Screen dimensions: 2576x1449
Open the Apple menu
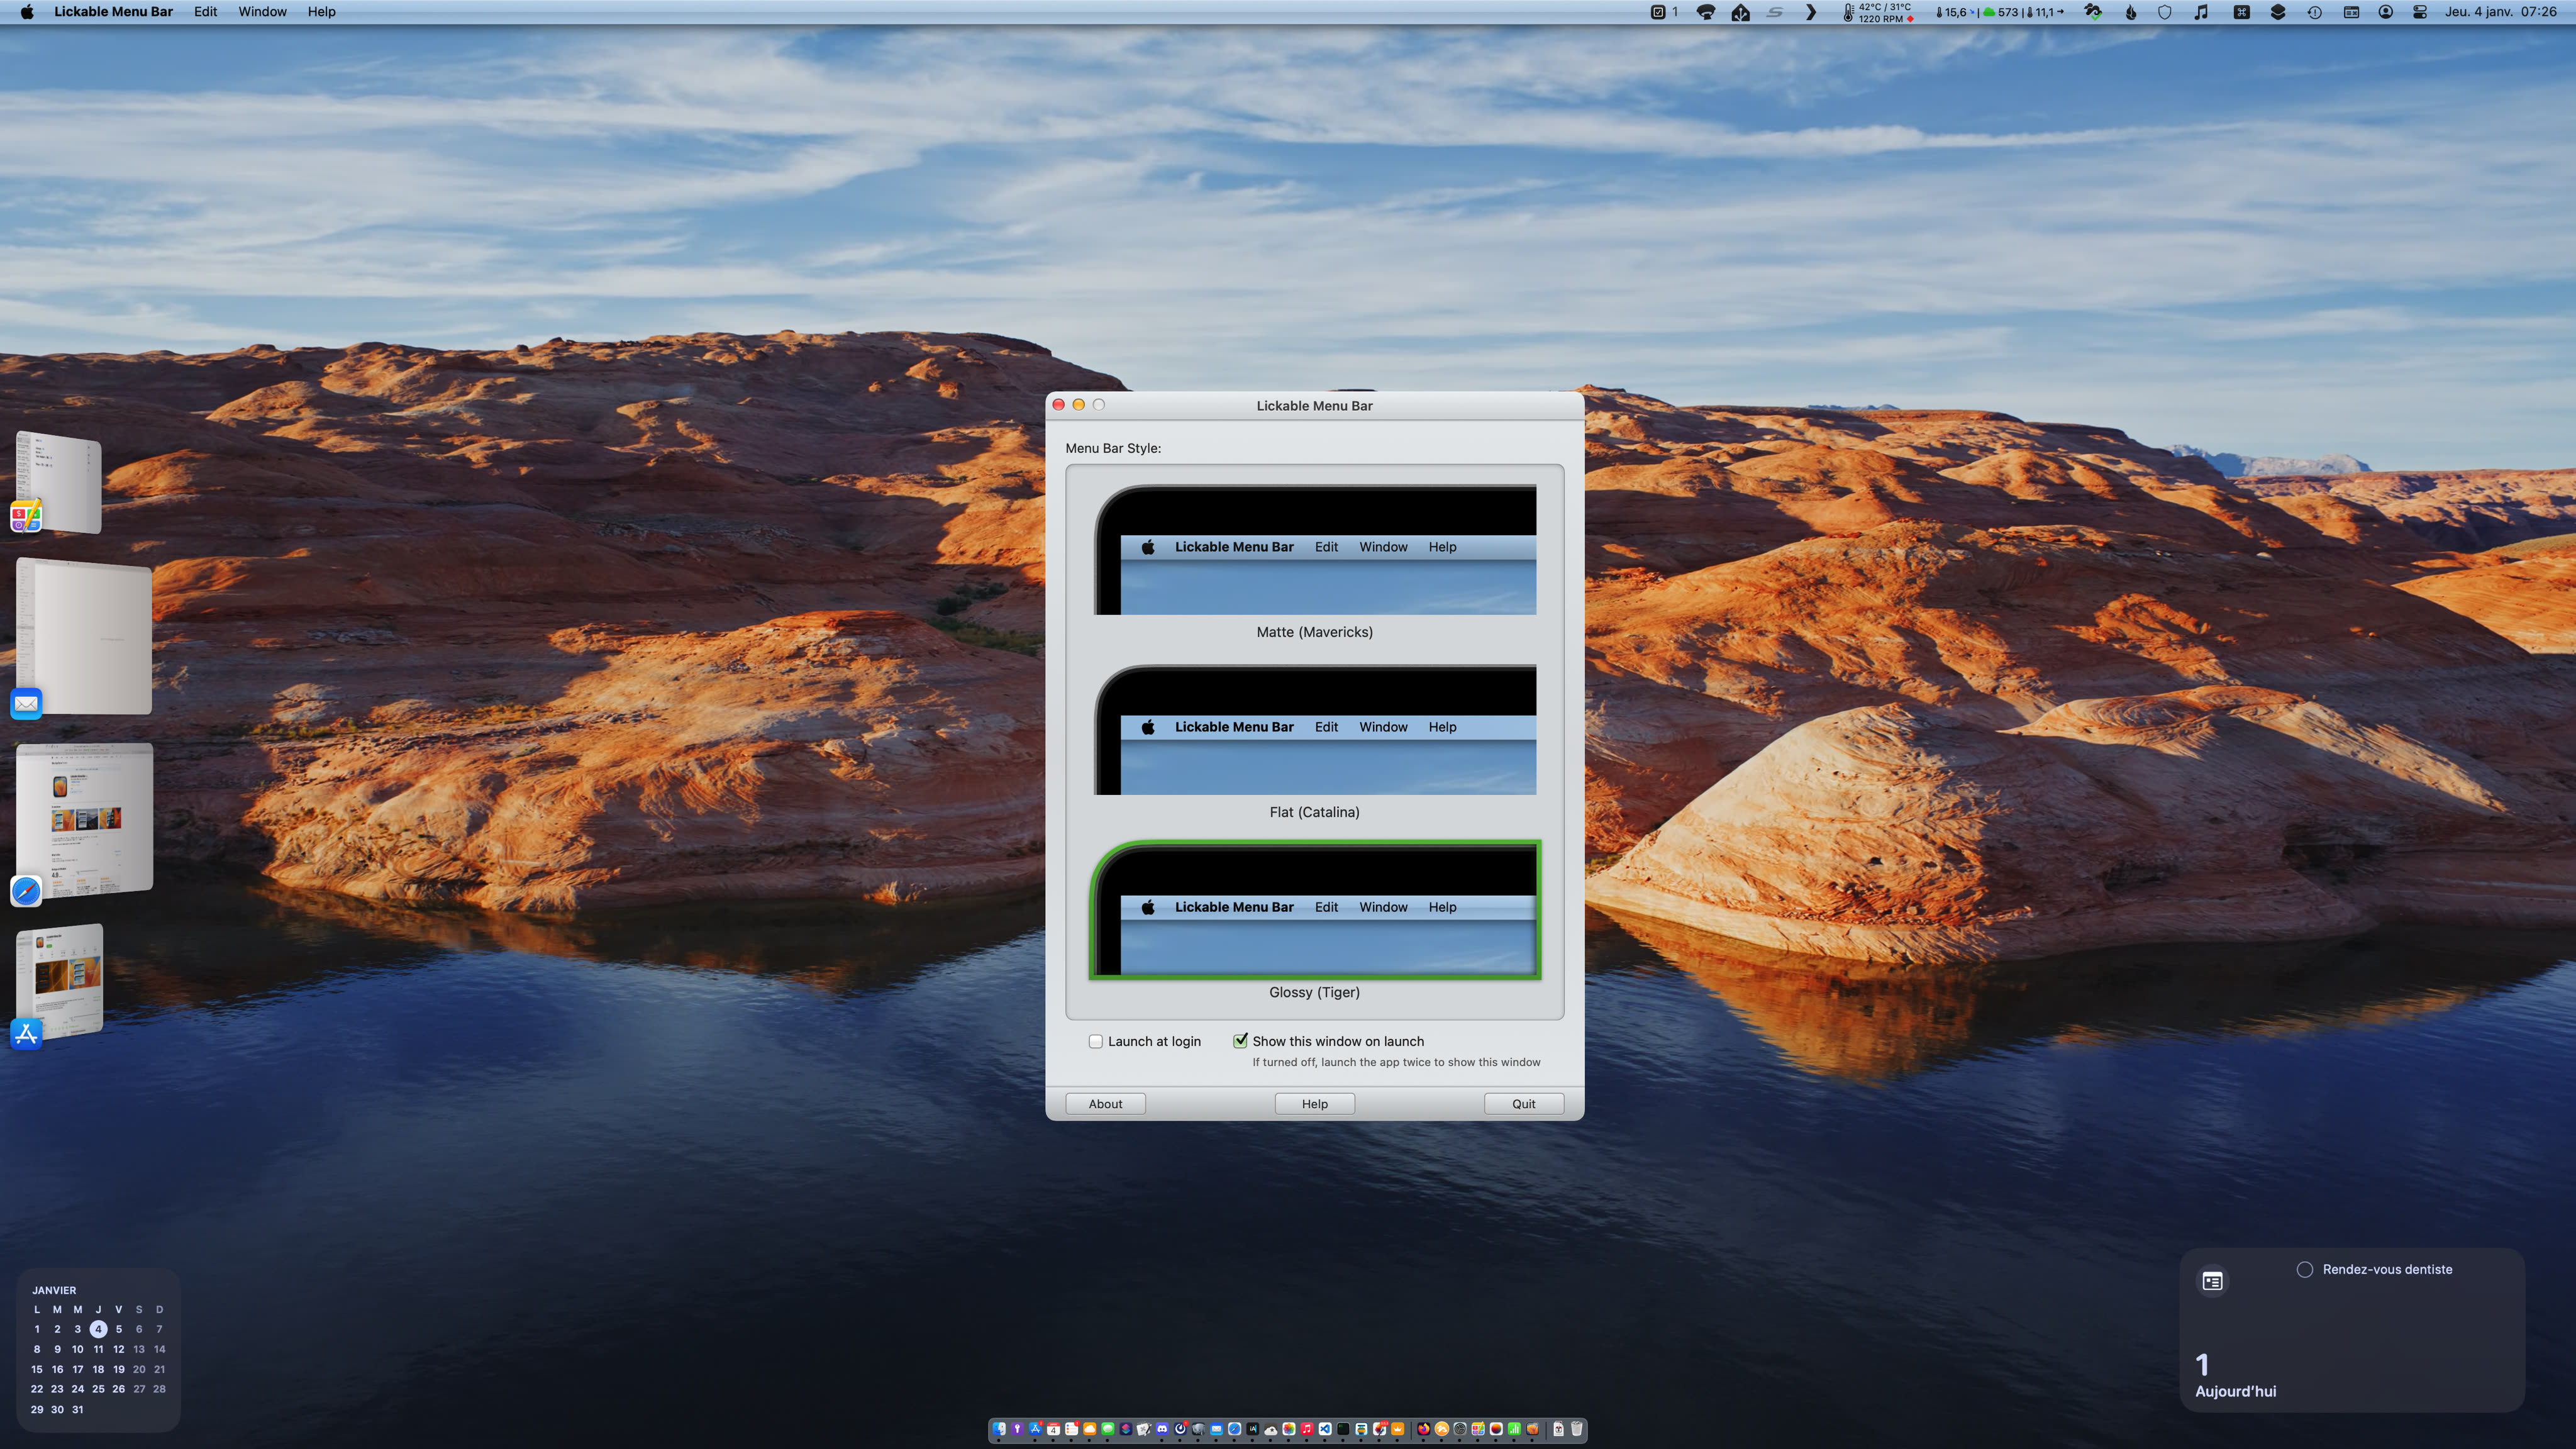point(27,12)
